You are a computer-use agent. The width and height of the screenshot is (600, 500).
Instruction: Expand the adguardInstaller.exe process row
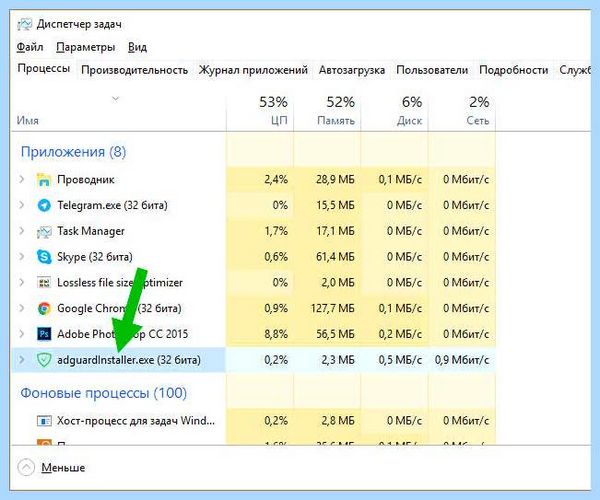point(22,360)
